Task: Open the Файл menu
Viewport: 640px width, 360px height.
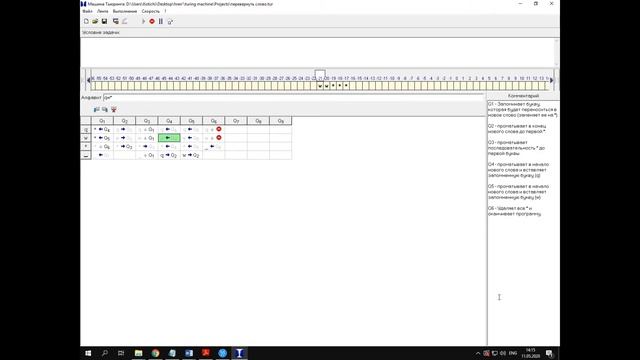Action: point(87,11)
